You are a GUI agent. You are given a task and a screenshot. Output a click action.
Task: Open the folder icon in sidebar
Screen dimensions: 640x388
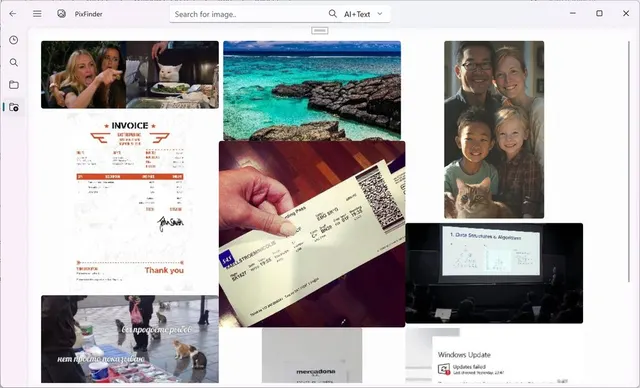(x=14, y=85)
